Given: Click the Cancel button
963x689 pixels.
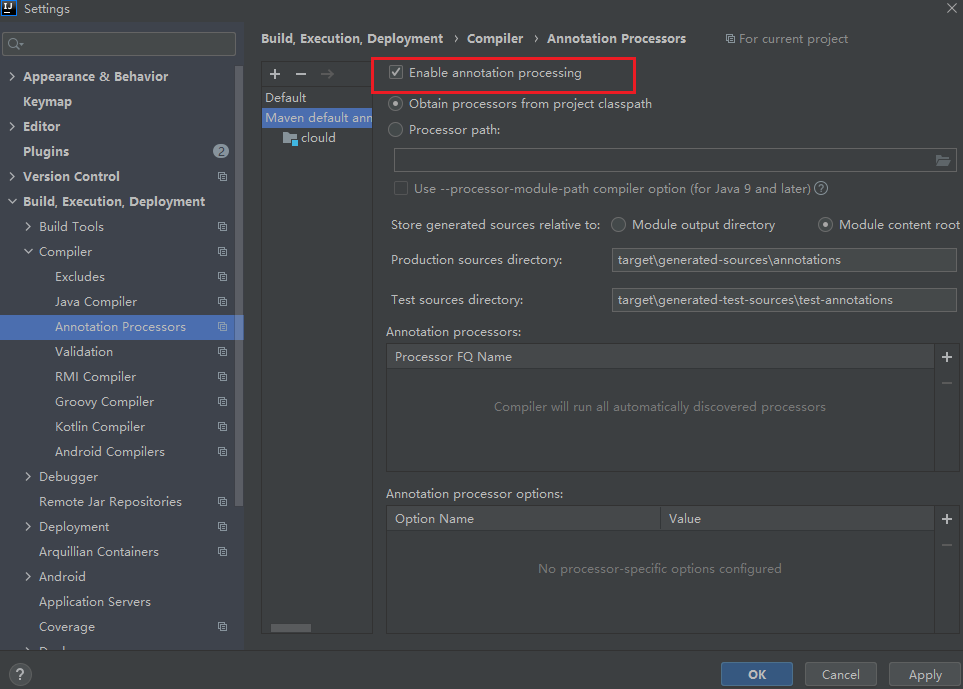Looking at the screenshot, I should tap(841, 674).
